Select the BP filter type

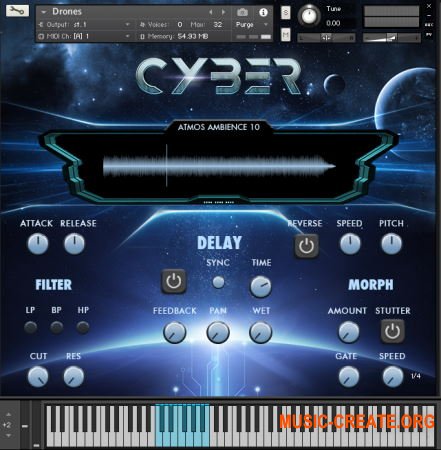pos(57,327)
